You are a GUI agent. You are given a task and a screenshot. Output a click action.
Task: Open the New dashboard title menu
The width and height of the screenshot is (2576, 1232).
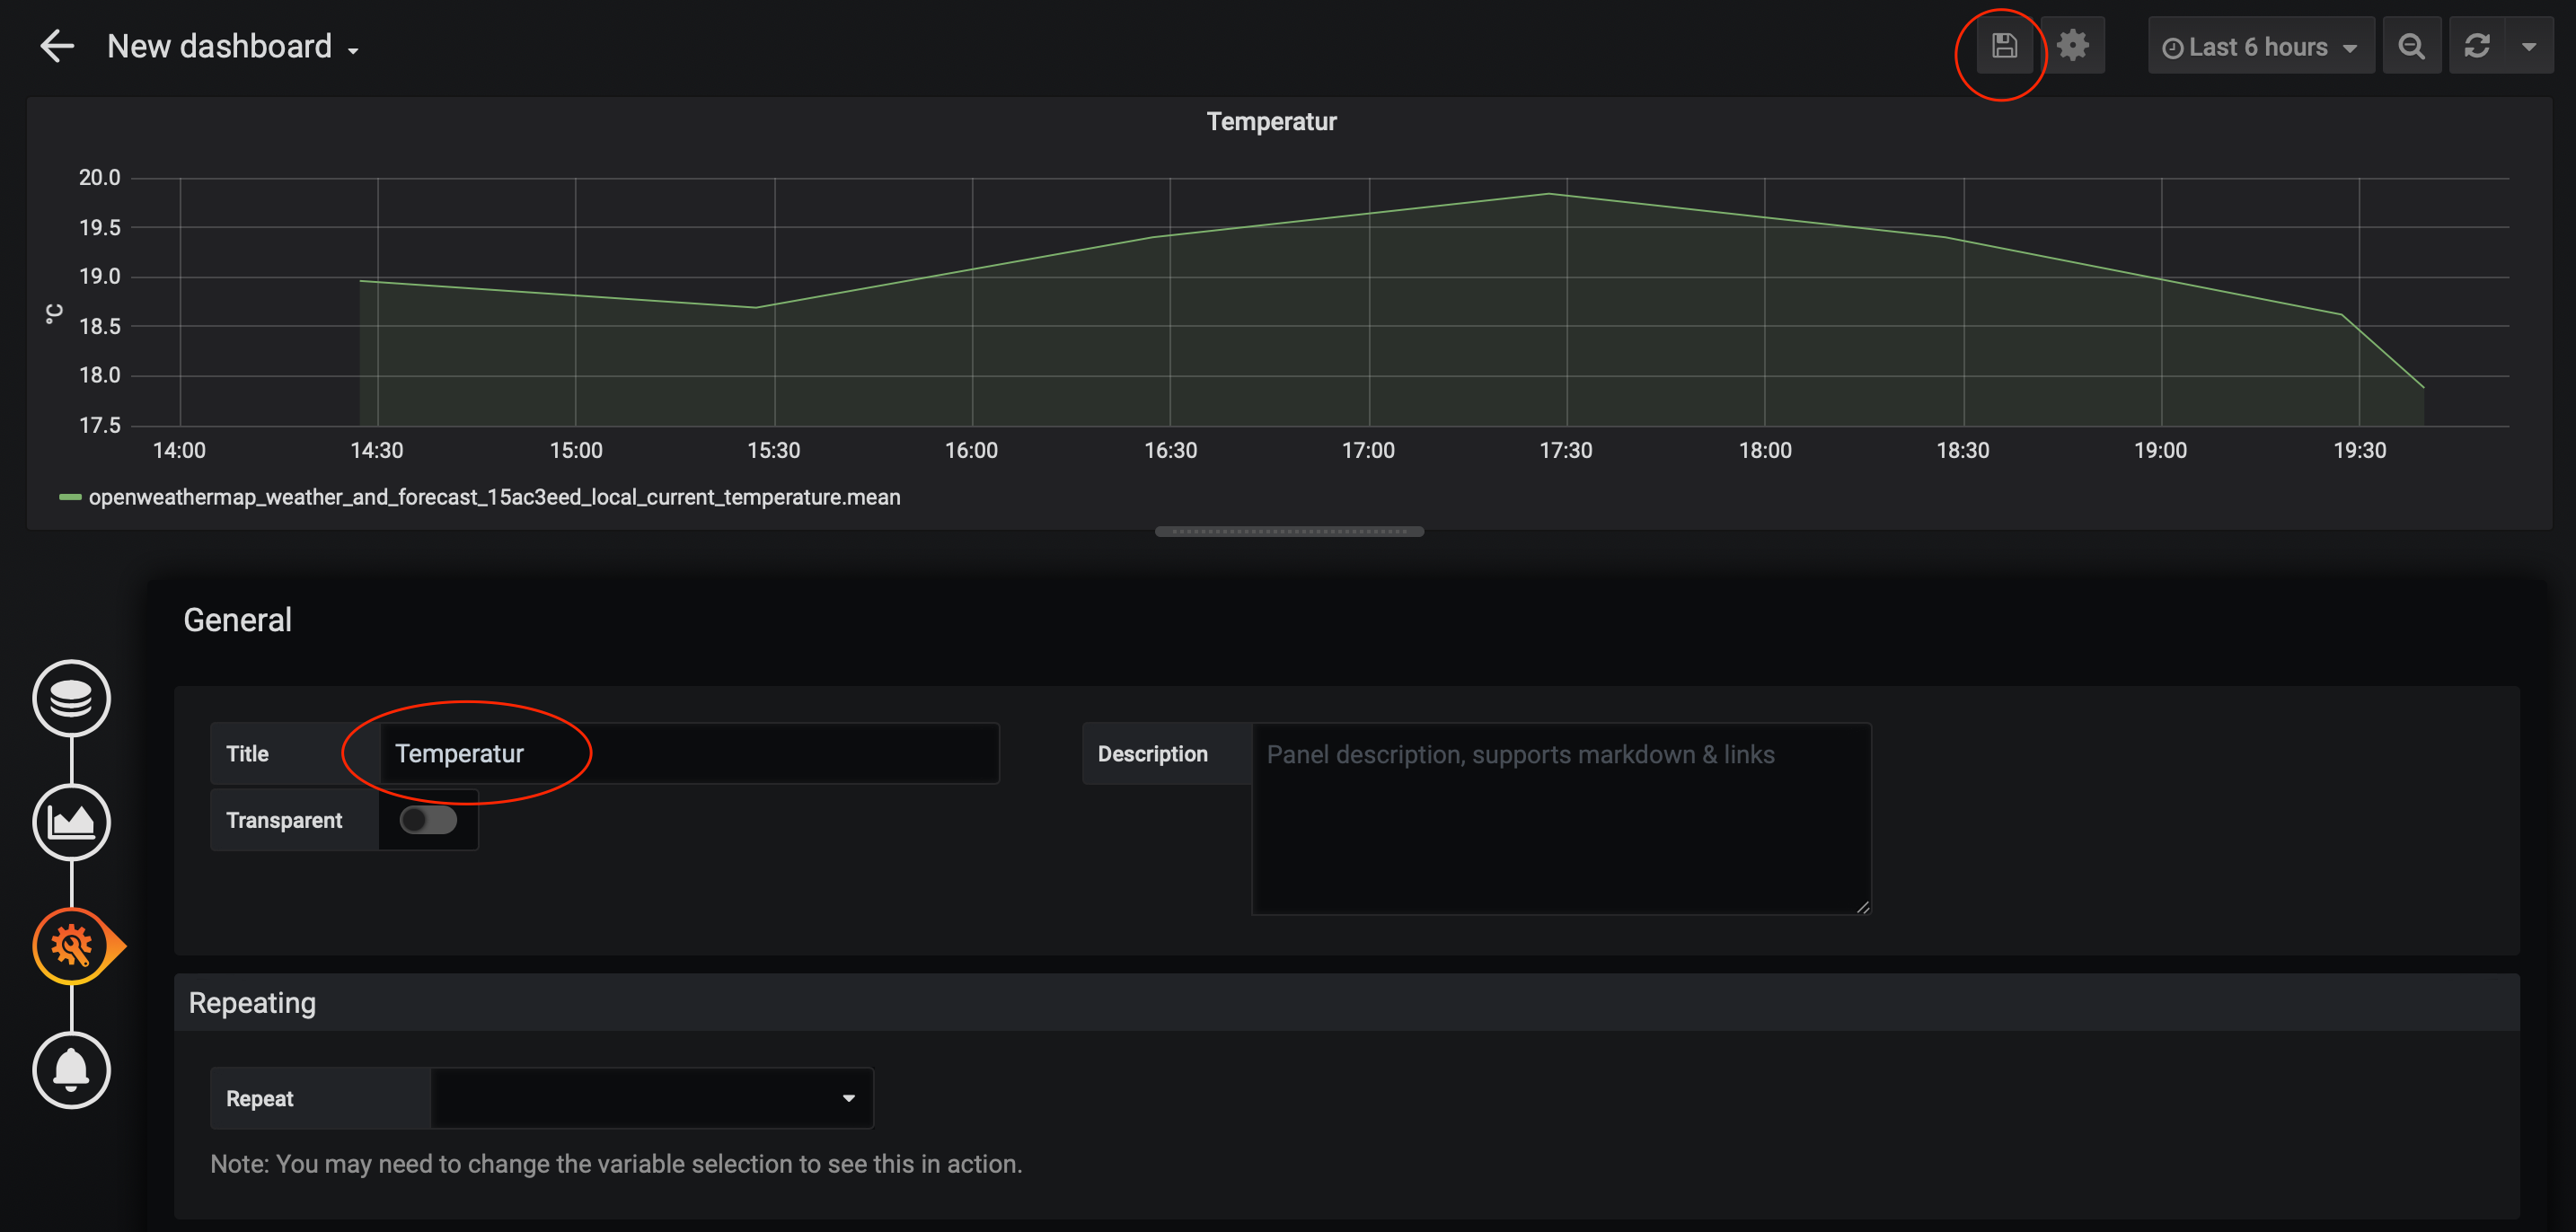pos(232,47)
